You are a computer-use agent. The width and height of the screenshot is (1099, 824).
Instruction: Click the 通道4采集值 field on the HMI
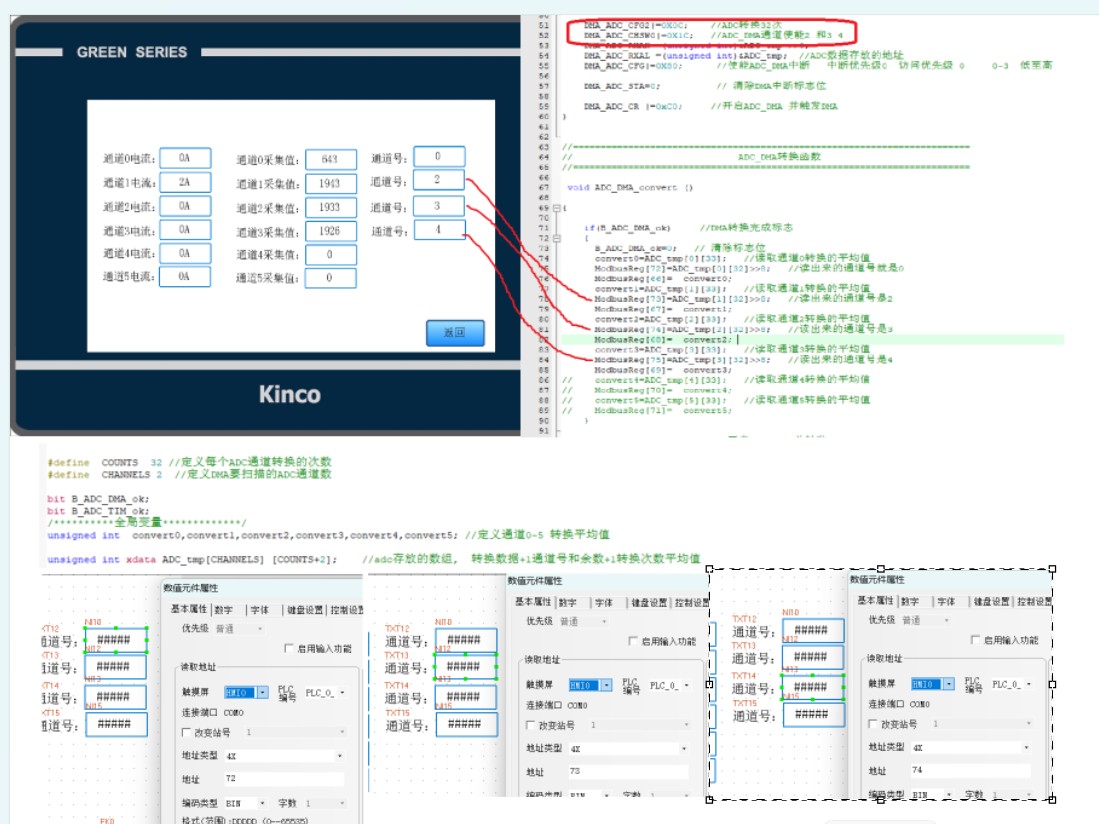(x=330, y=255)
